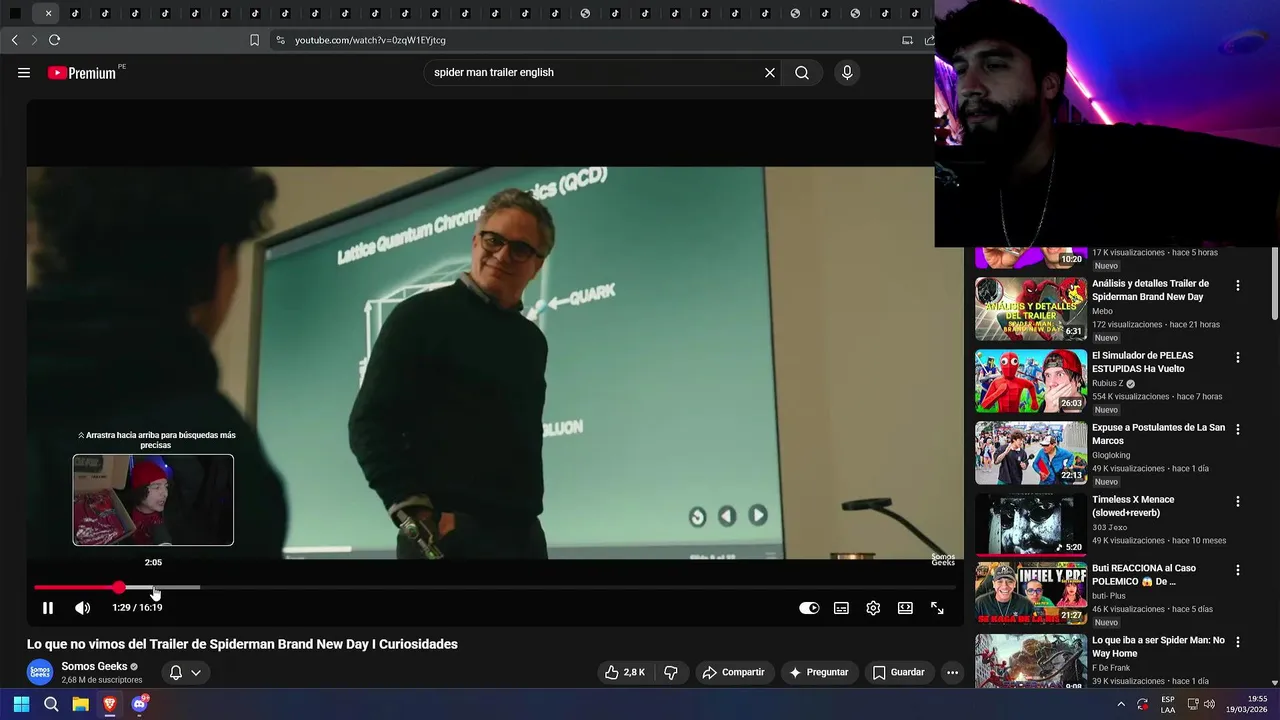
Task: Open 'Análisis y detalles Trailer de Spiderman' thumbnail
Action: 1031,309
